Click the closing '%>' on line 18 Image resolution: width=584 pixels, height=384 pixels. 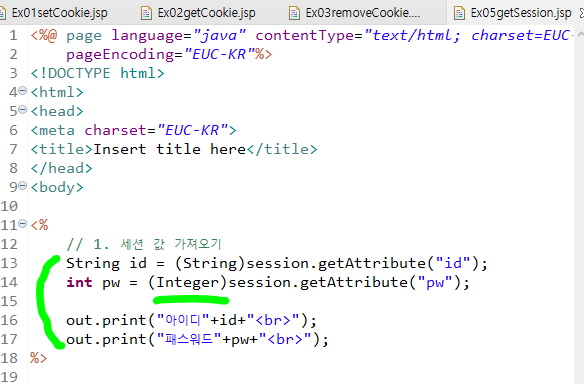(39, 358)
